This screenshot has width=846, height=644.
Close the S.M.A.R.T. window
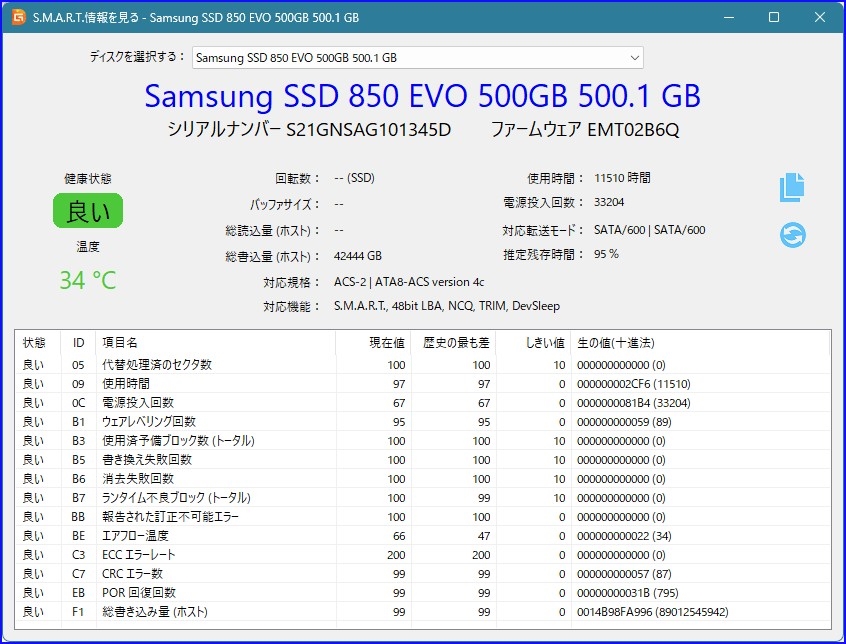point(820,17)
